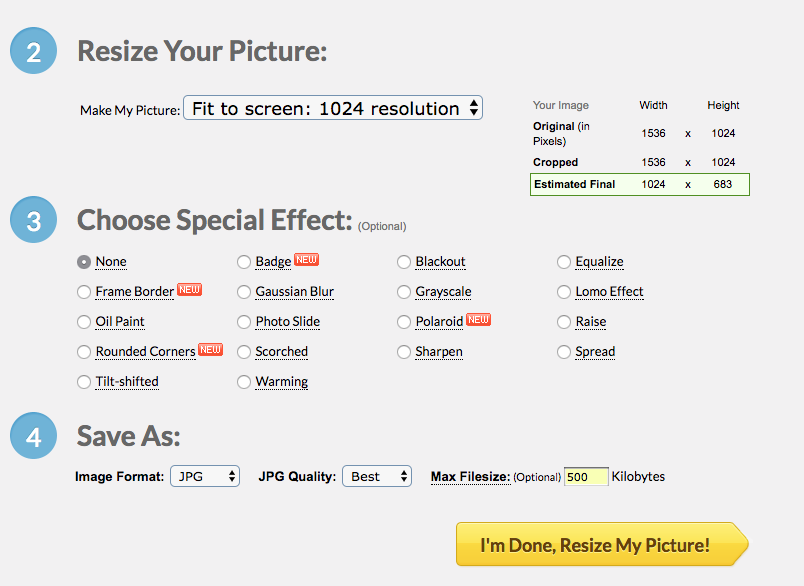Image resolution: width=804 pixels, height=586 pixels.
Task: Click the step 2 circle icon
Action: [34, 51]
